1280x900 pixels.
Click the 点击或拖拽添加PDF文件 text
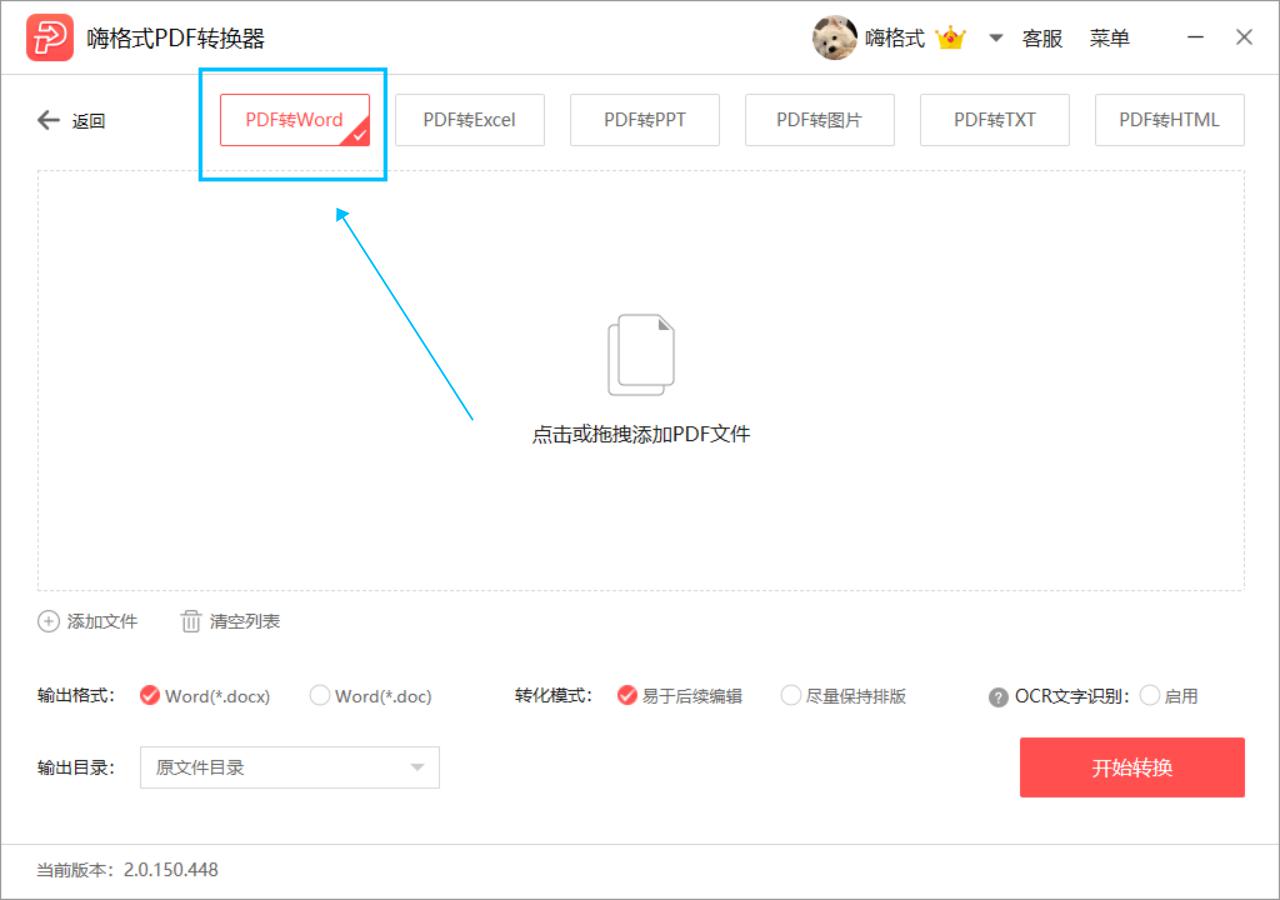coord(641,434)
